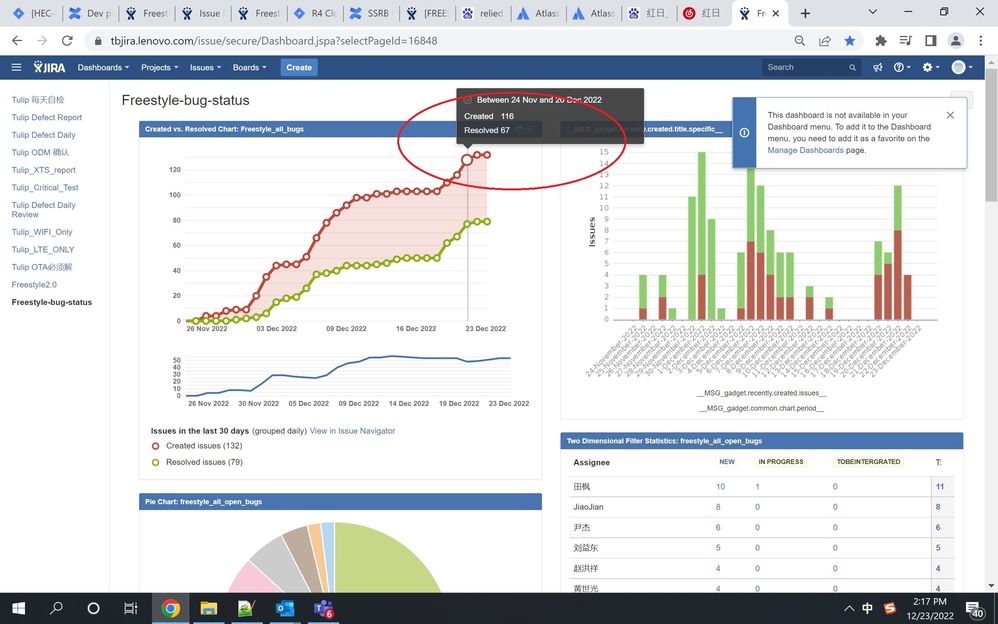Open the Jira feedback megaphone icon

878,67
